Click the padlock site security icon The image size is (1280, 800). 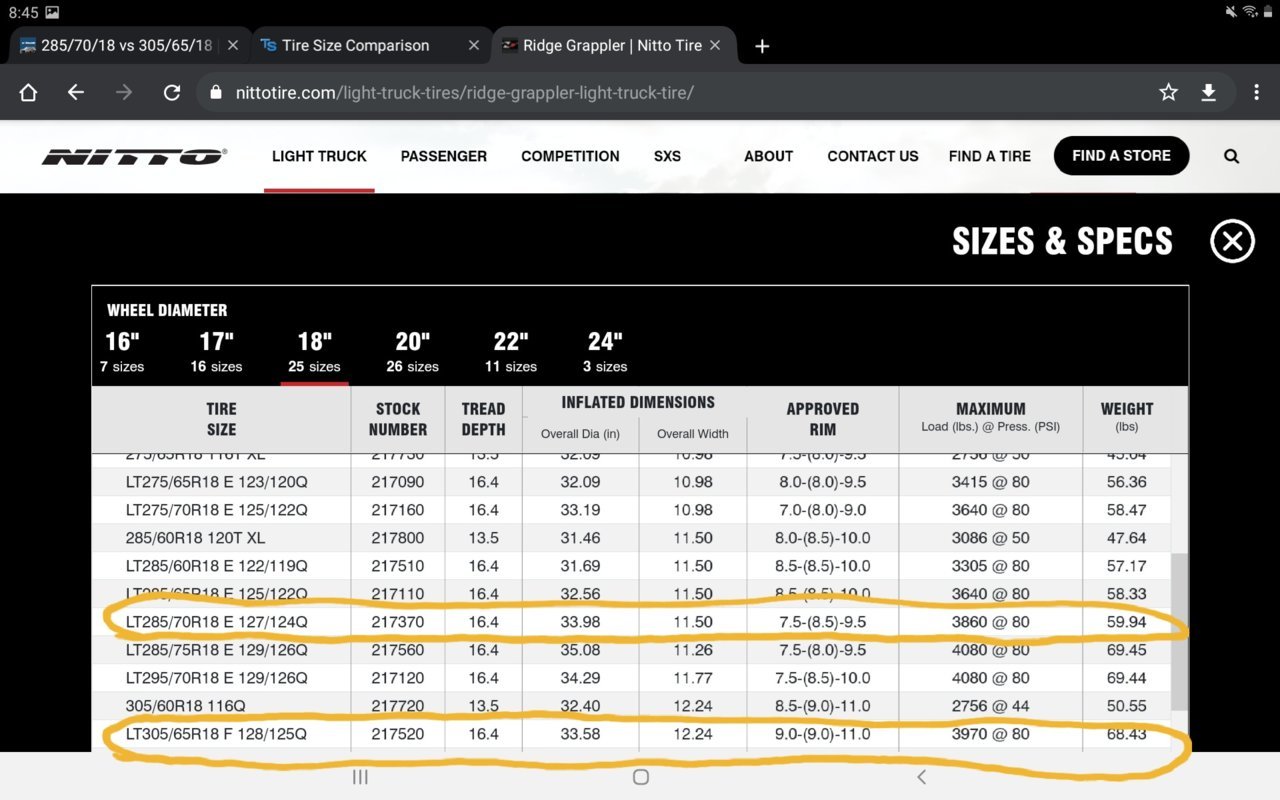(x=216, y=92)
